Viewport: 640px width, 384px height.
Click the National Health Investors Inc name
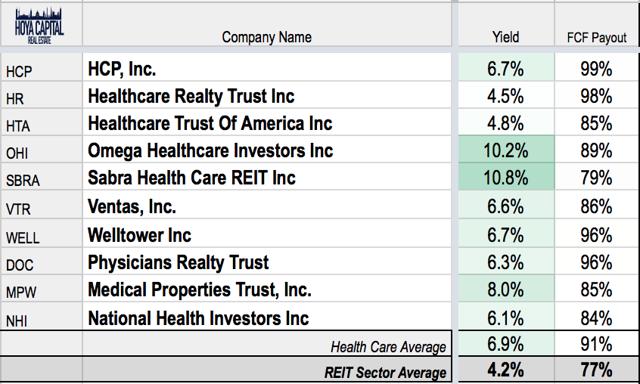point(198,318)
